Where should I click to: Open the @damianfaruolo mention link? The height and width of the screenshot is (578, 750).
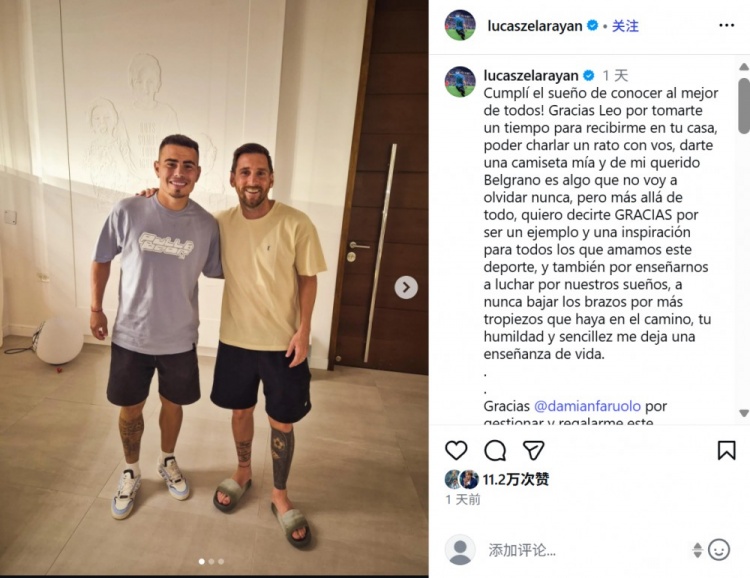coord(587,406)
